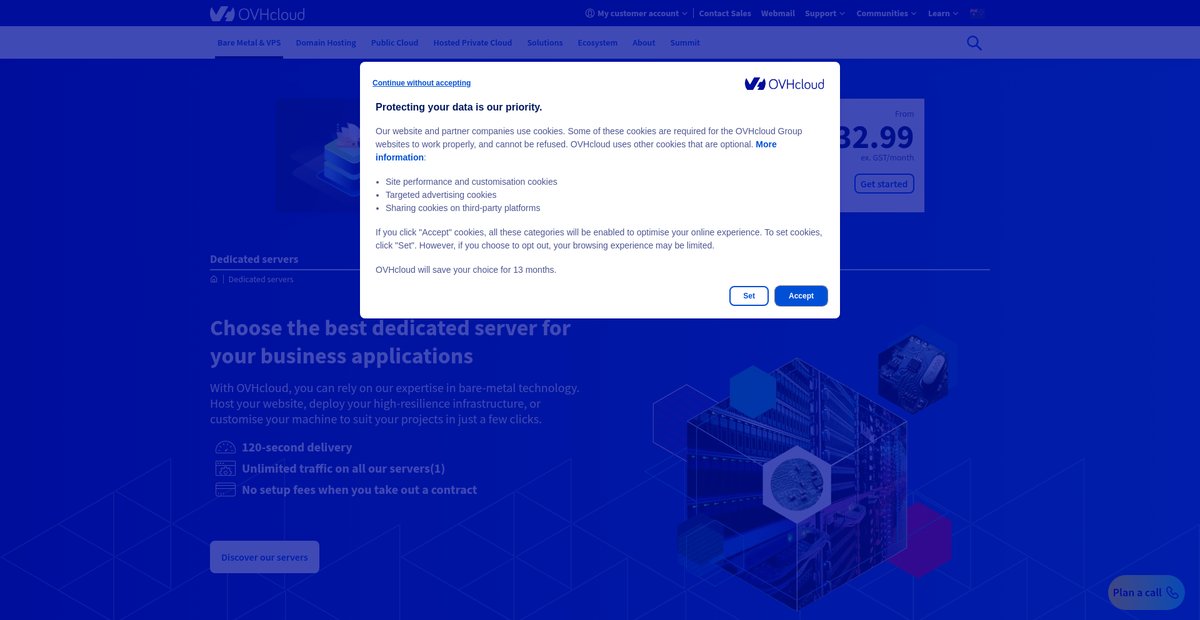
Task: Open the About menu item
Action: click(x=644, y=43)
